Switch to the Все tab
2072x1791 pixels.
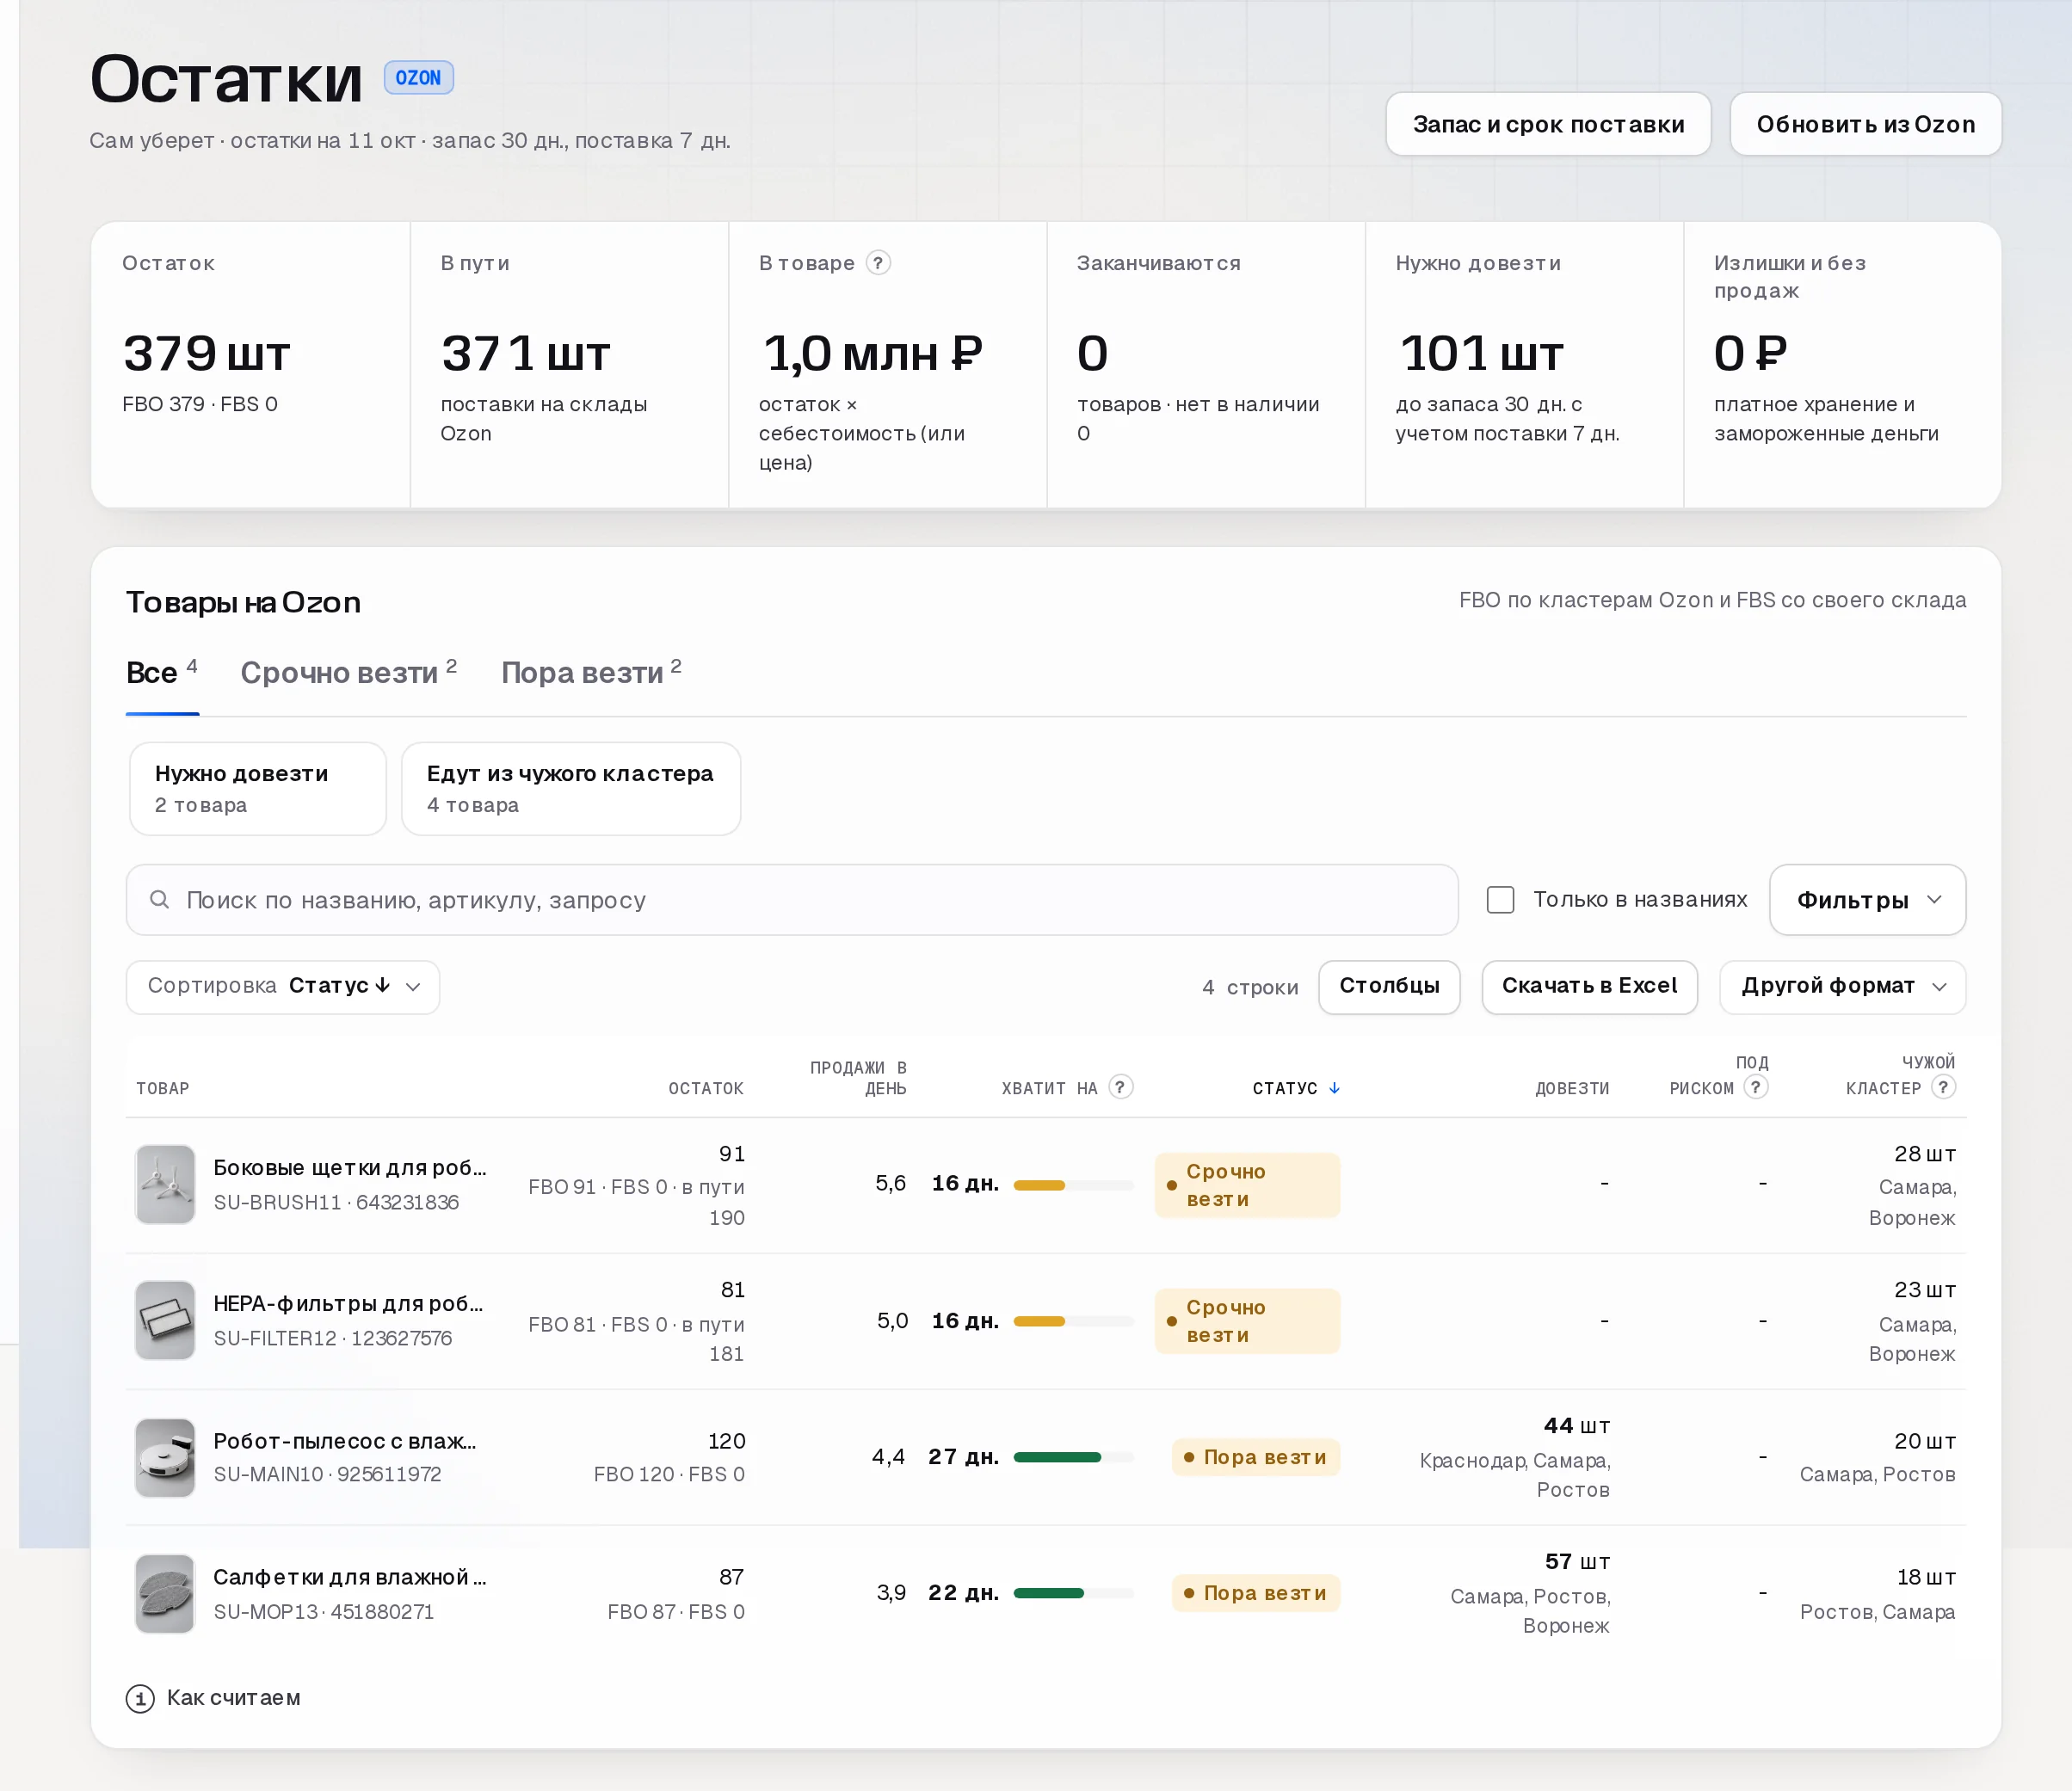[162, 673]
